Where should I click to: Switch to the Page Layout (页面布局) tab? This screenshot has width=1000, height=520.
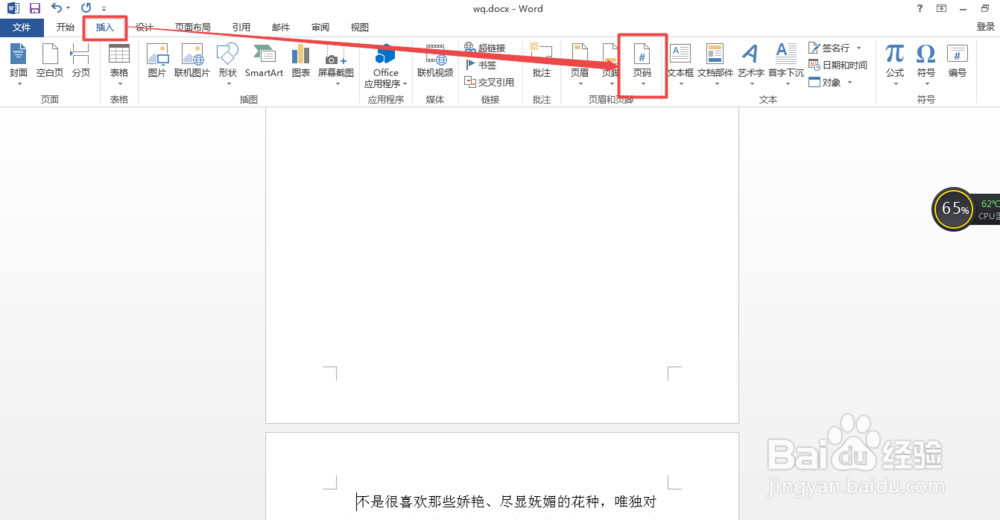pos(193,27)
